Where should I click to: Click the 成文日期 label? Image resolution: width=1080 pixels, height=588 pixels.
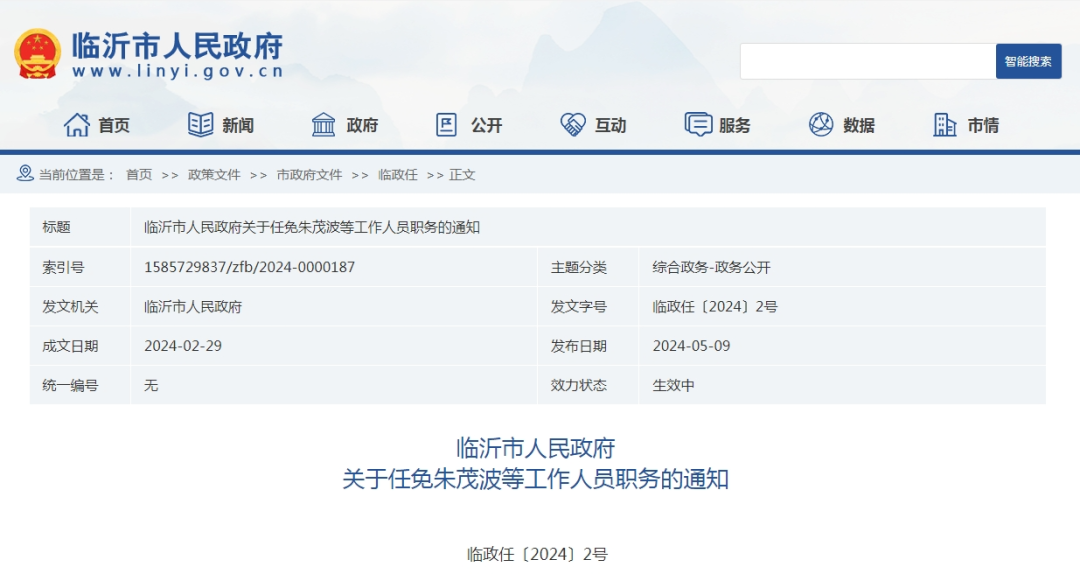coord(70,346)
